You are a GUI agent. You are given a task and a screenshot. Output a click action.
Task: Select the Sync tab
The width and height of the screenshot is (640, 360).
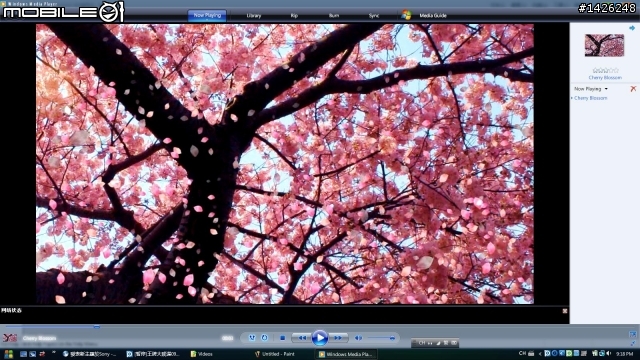point(373,16)
